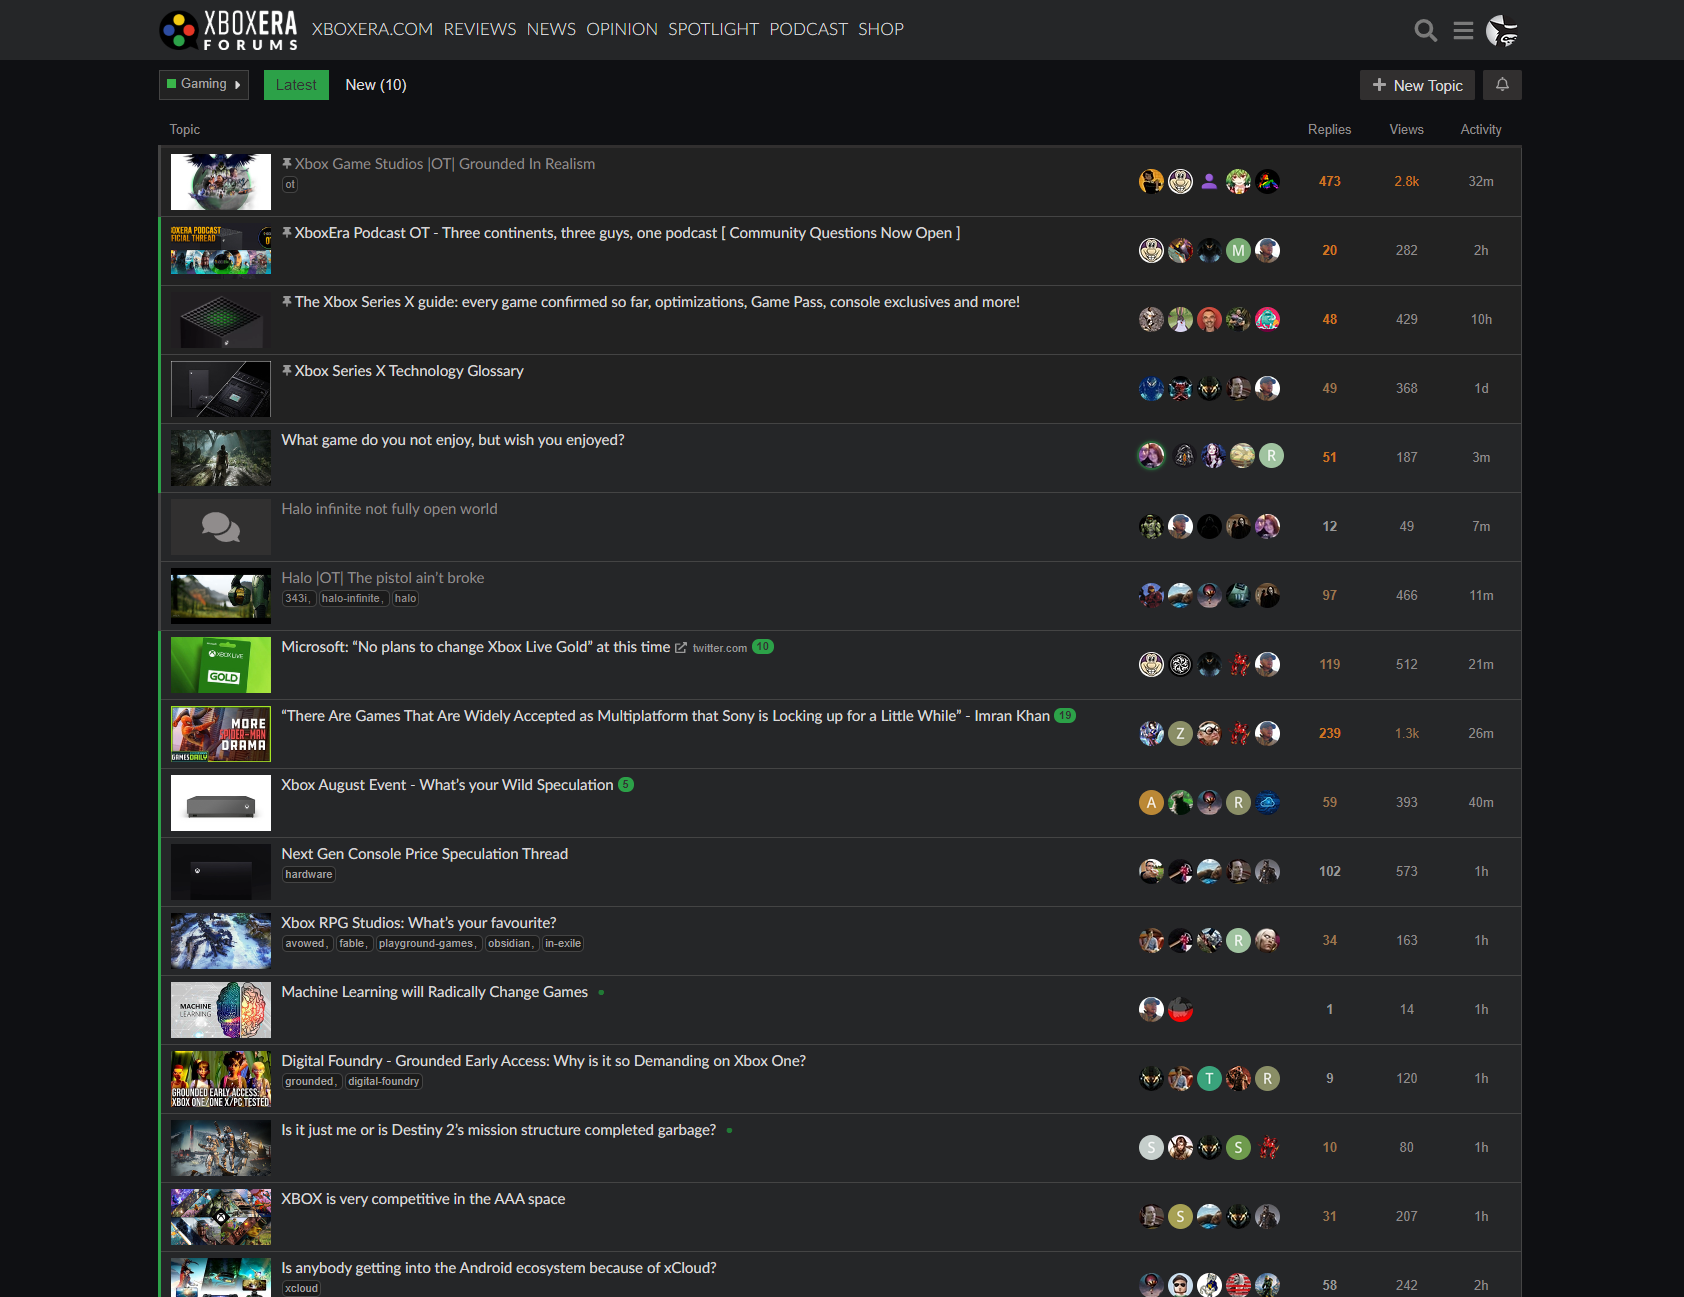Click the grey S avatar on Destiny 2 row
This screenshot has height=1297, width=1684.
pos(1151,1147)
